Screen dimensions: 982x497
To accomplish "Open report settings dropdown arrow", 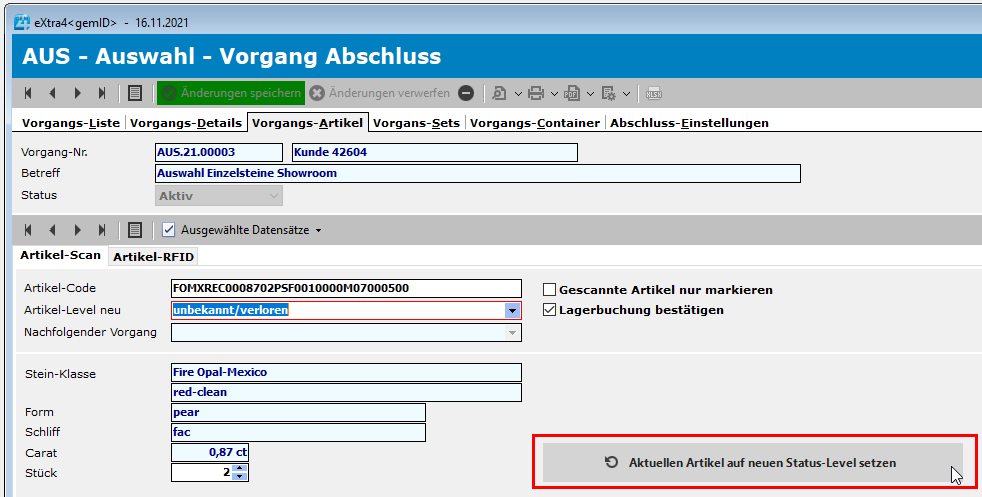I will click(x=626, y=94).
